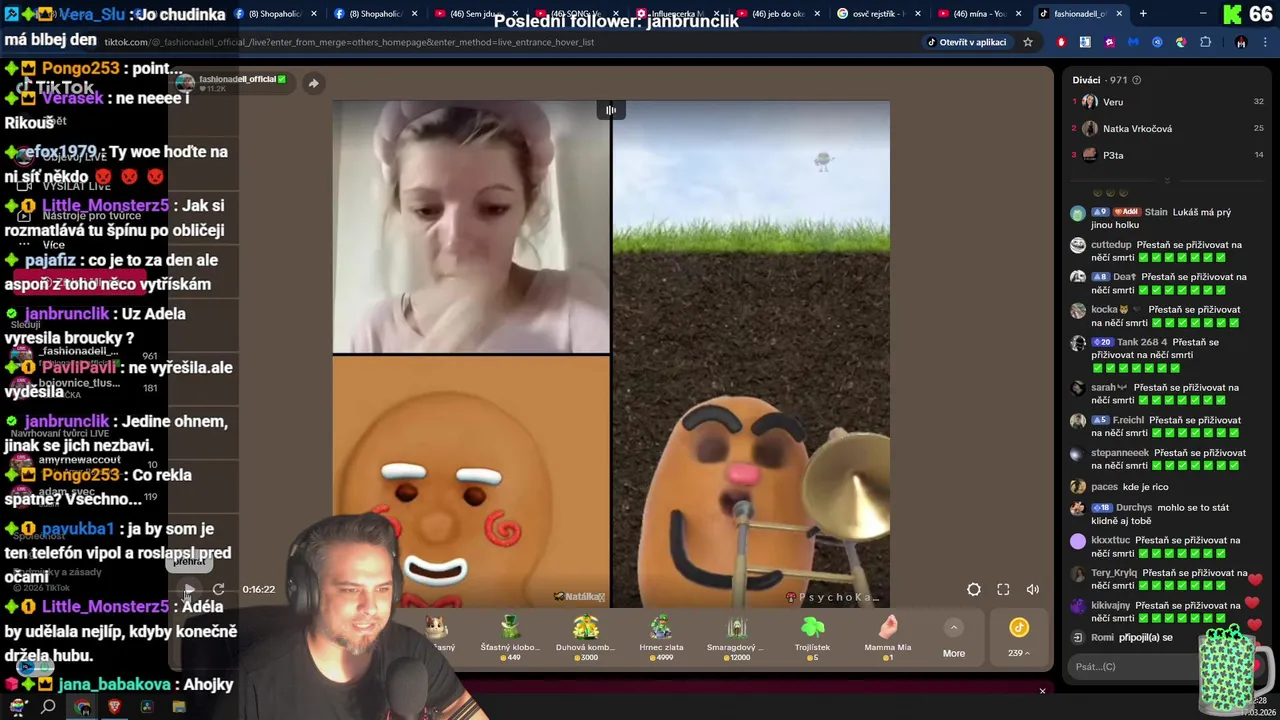The height and width of the screenshot is (720, 1280).
Task: Open the Šťastný klobouk gift costing 449 coins
Action: [510, 637]
